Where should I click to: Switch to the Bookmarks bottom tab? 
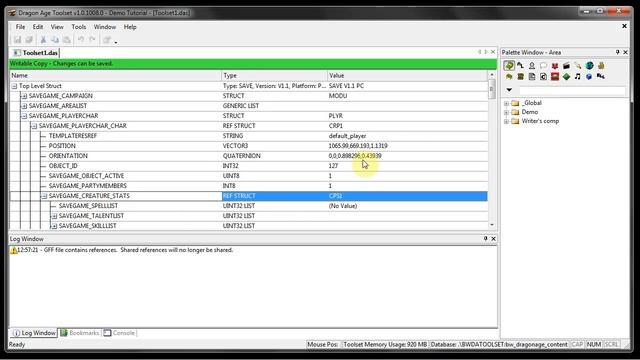pyautogui.click(x=80, y=333)
